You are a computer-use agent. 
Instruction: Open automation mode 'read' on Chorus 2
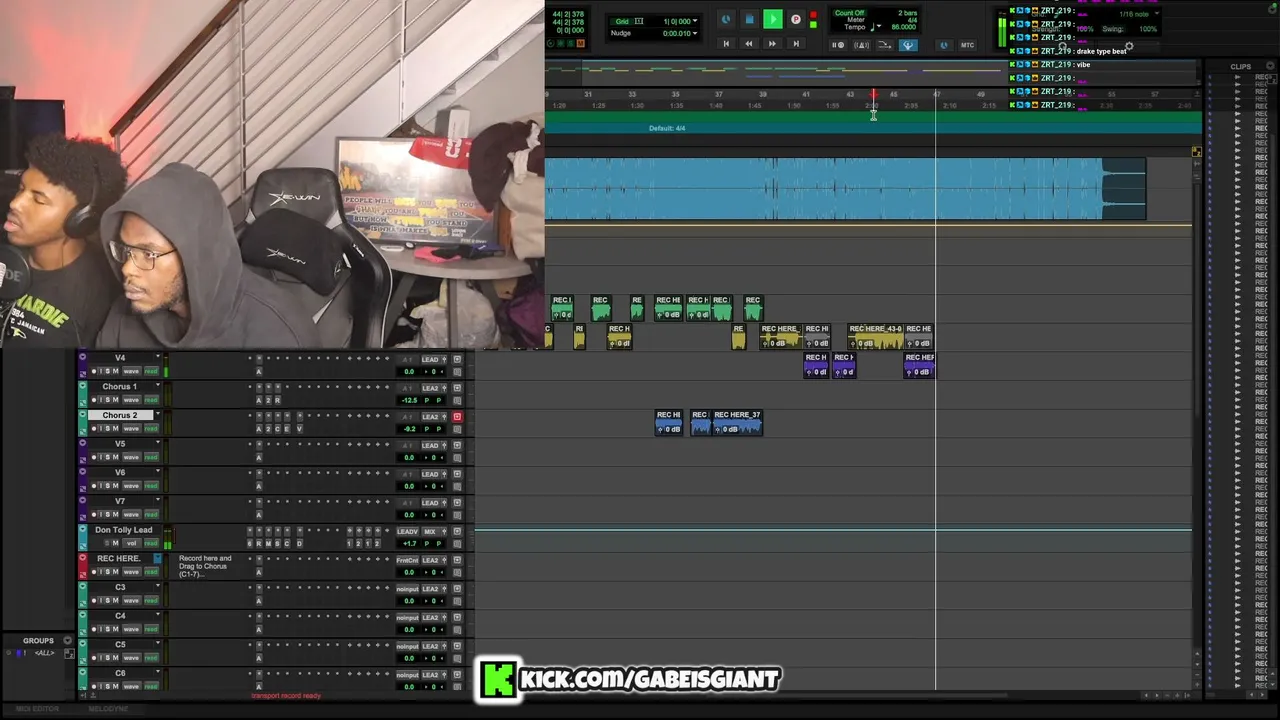click(151, 429)
